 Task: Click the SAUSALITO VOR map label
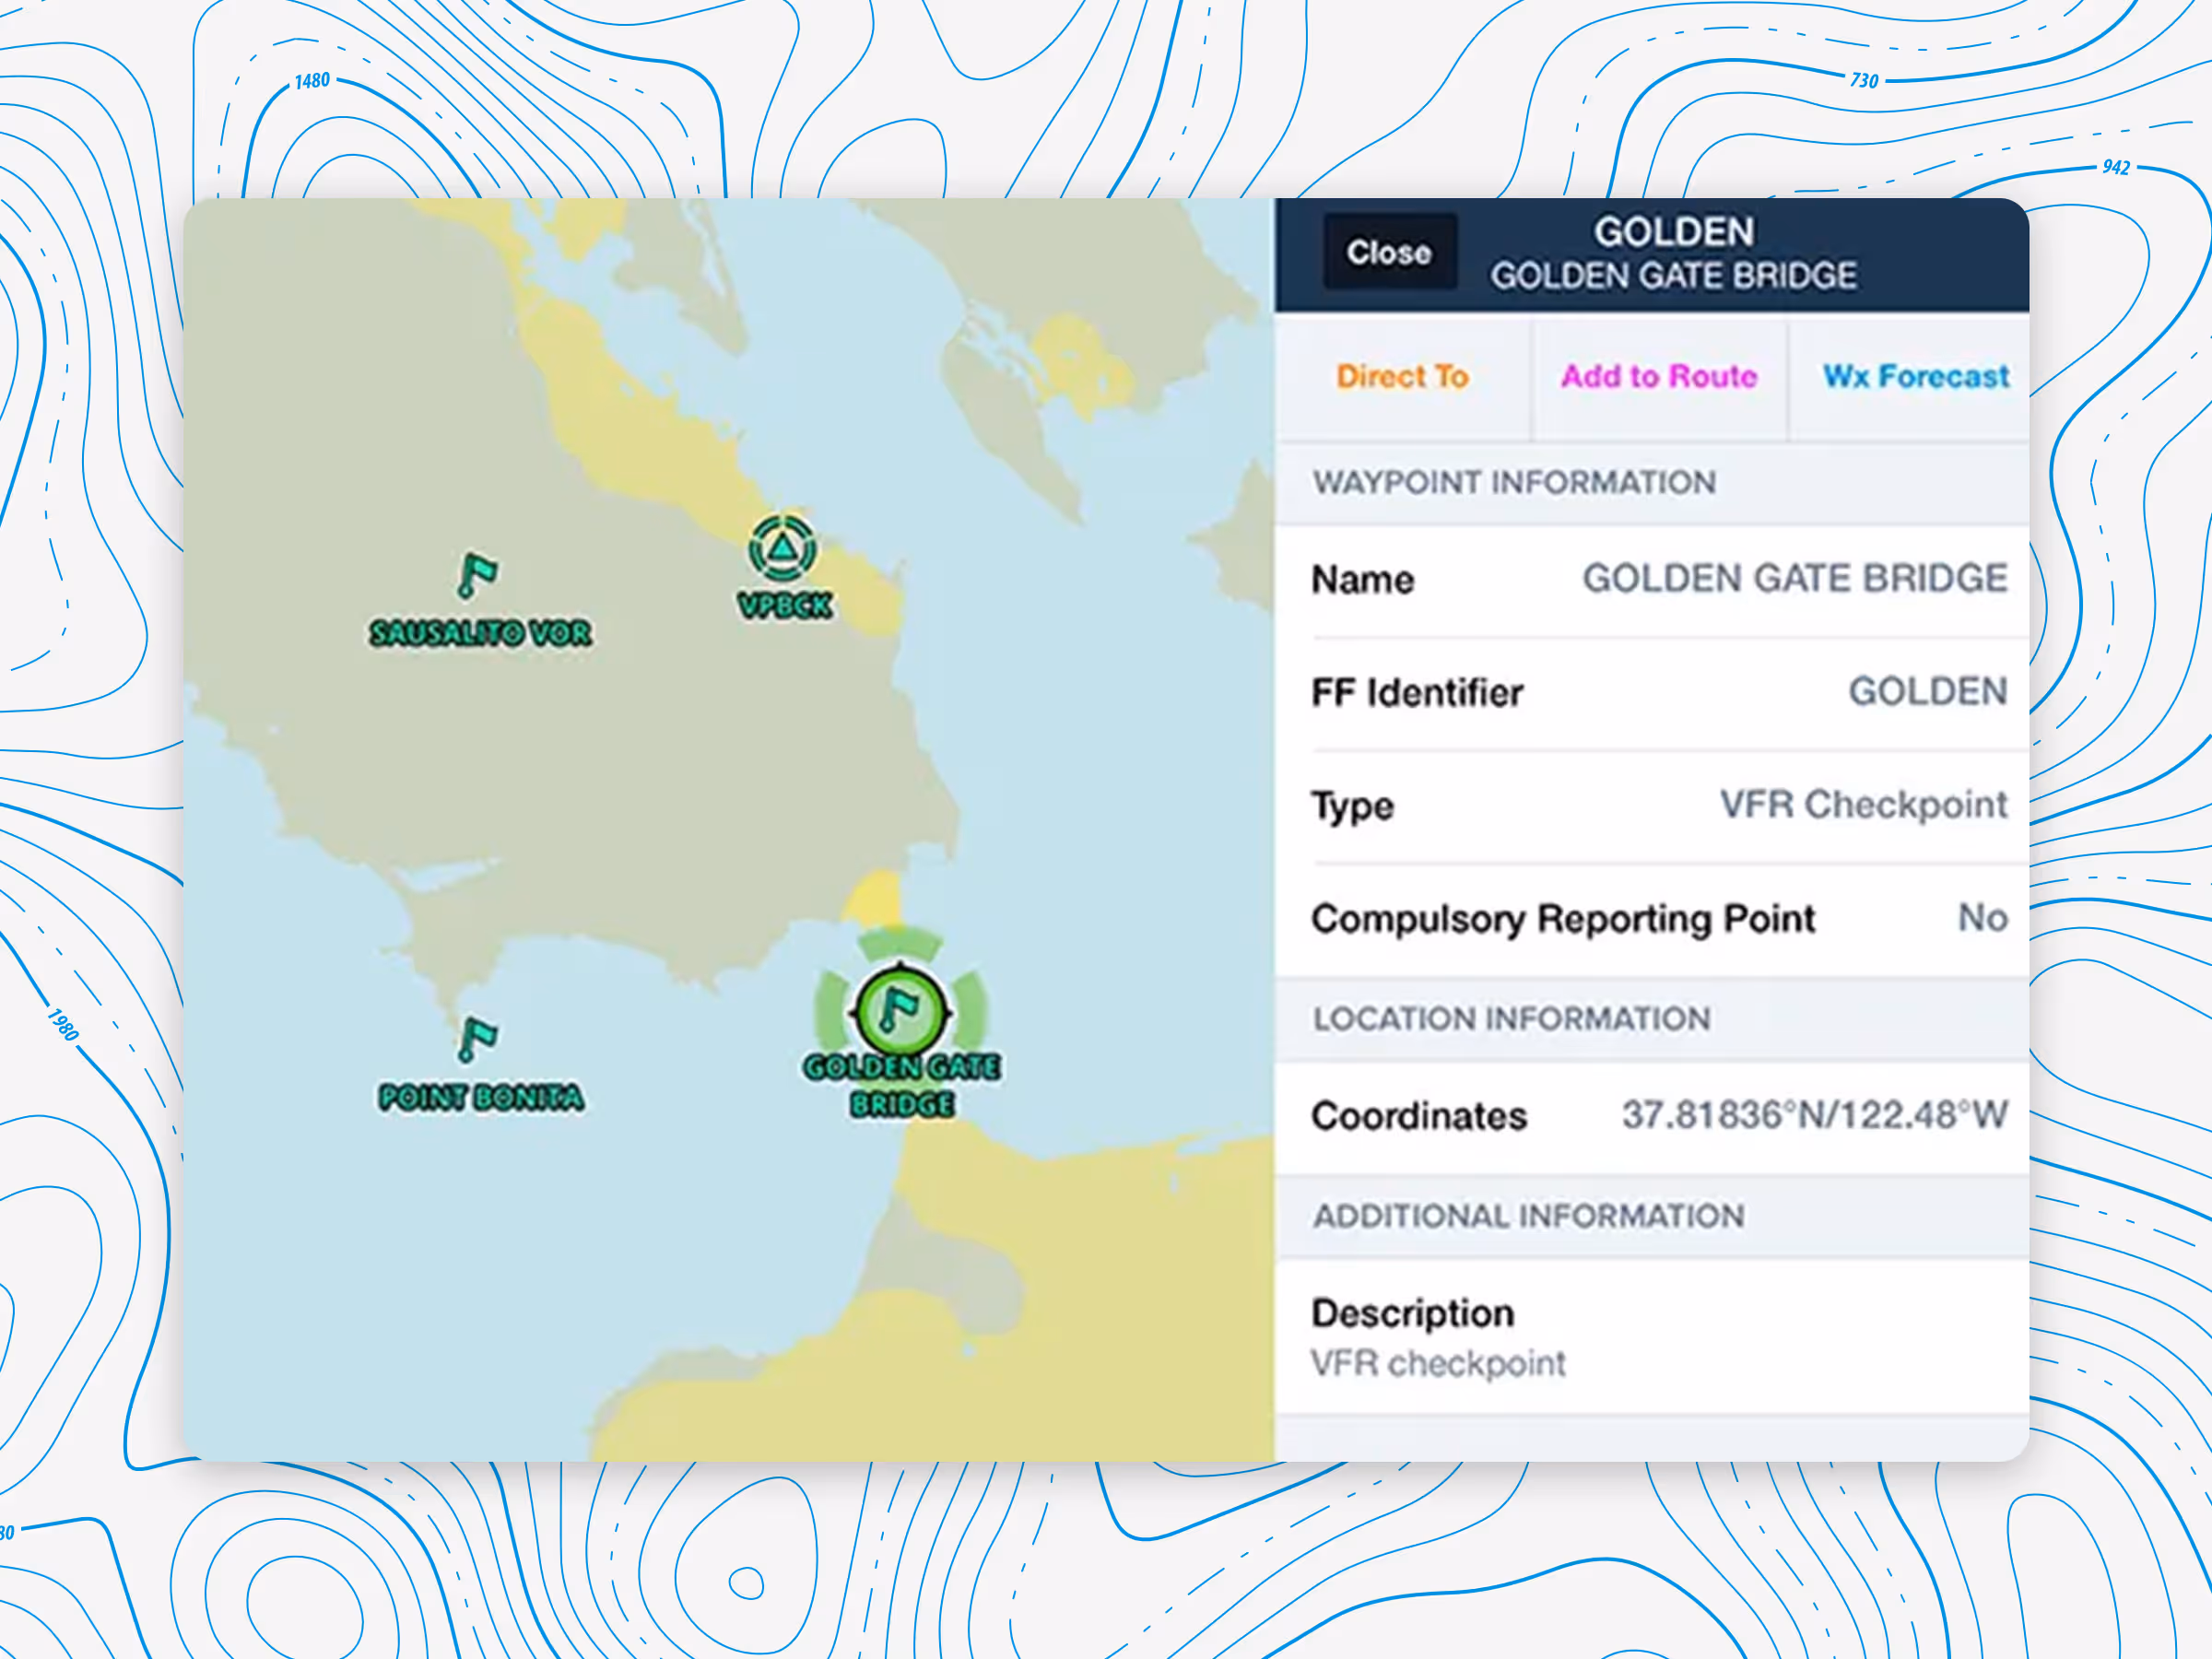480,633
